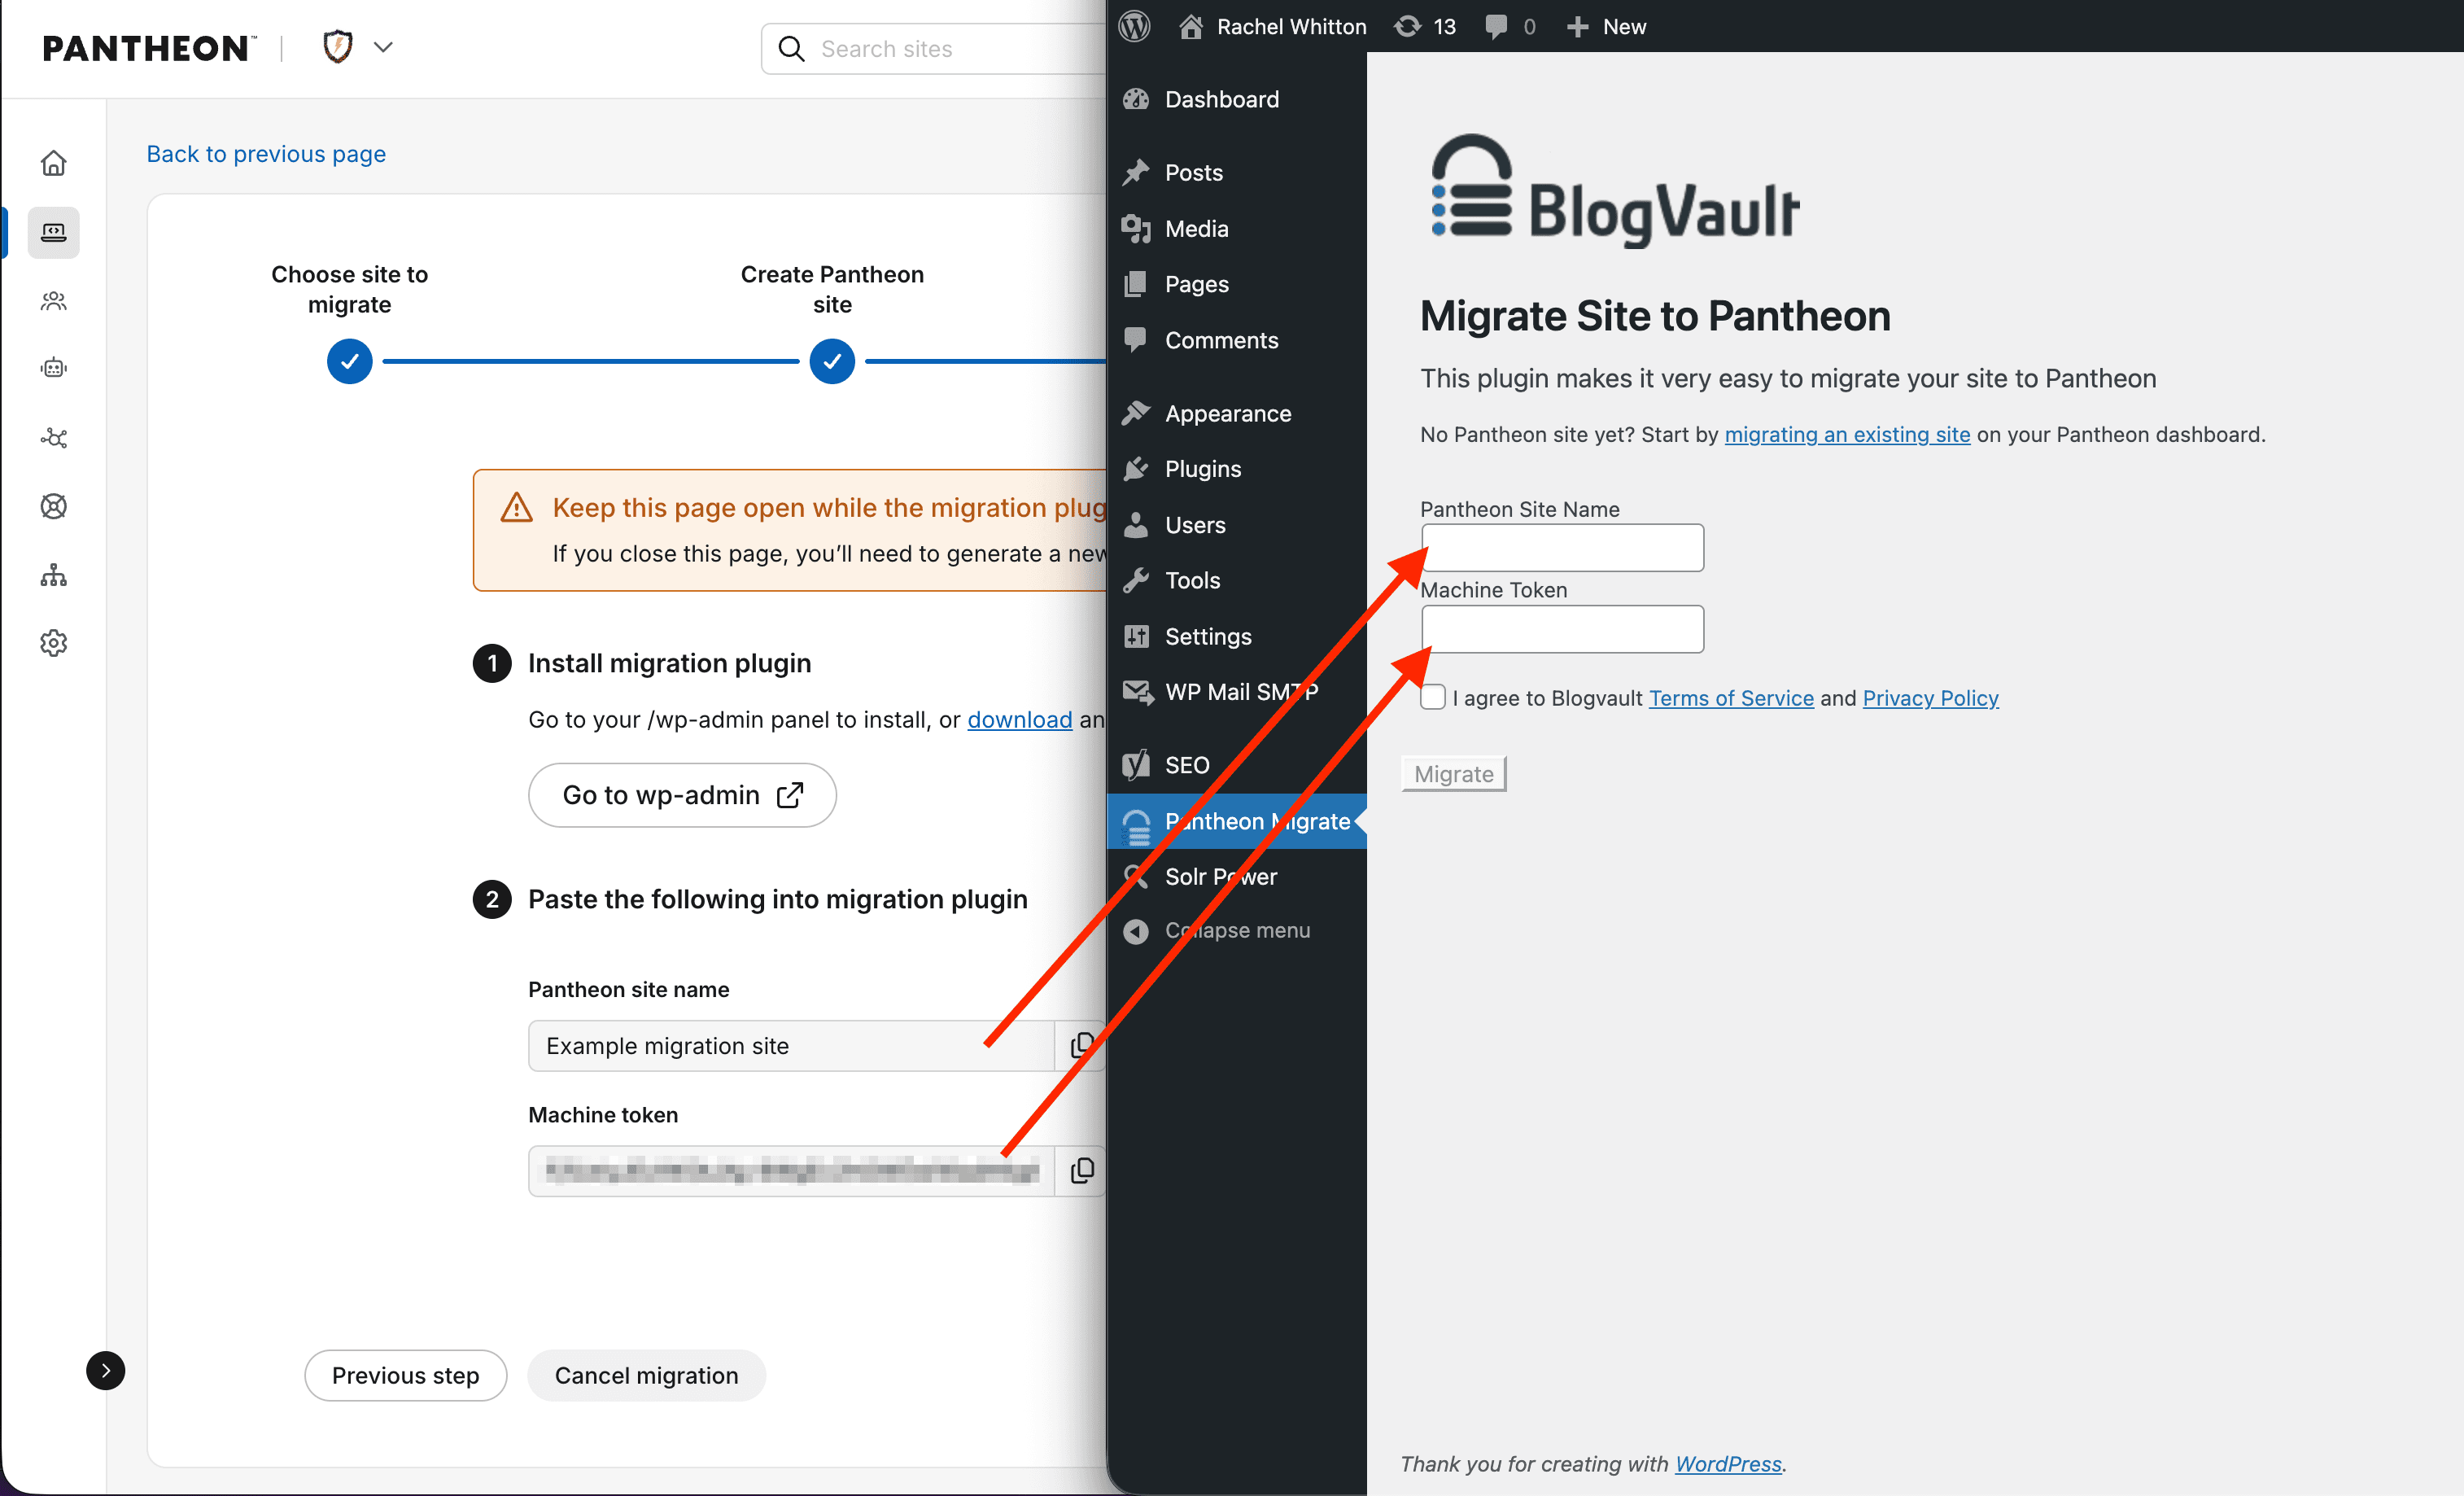This screenshot has height=1496, width=2464.
Task: Open the New content menu
Action: pyautogui.click(x=1607, y=26)
